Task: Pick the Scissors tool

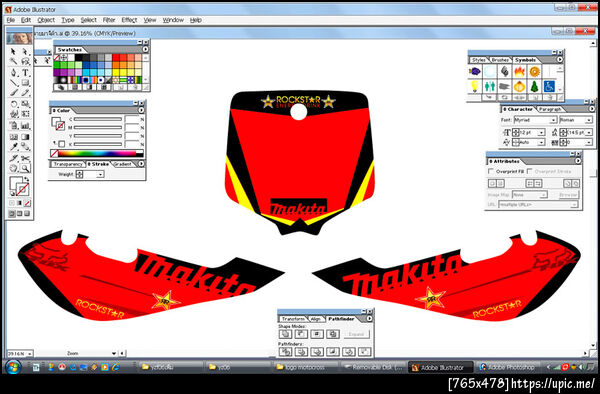Action: [x=25, y=158]
